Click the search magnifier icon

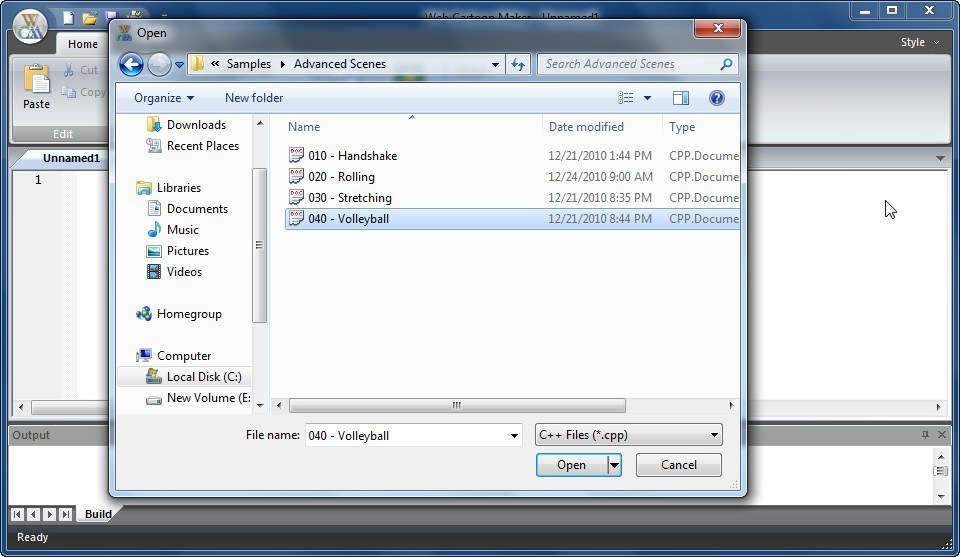(726, 64)
